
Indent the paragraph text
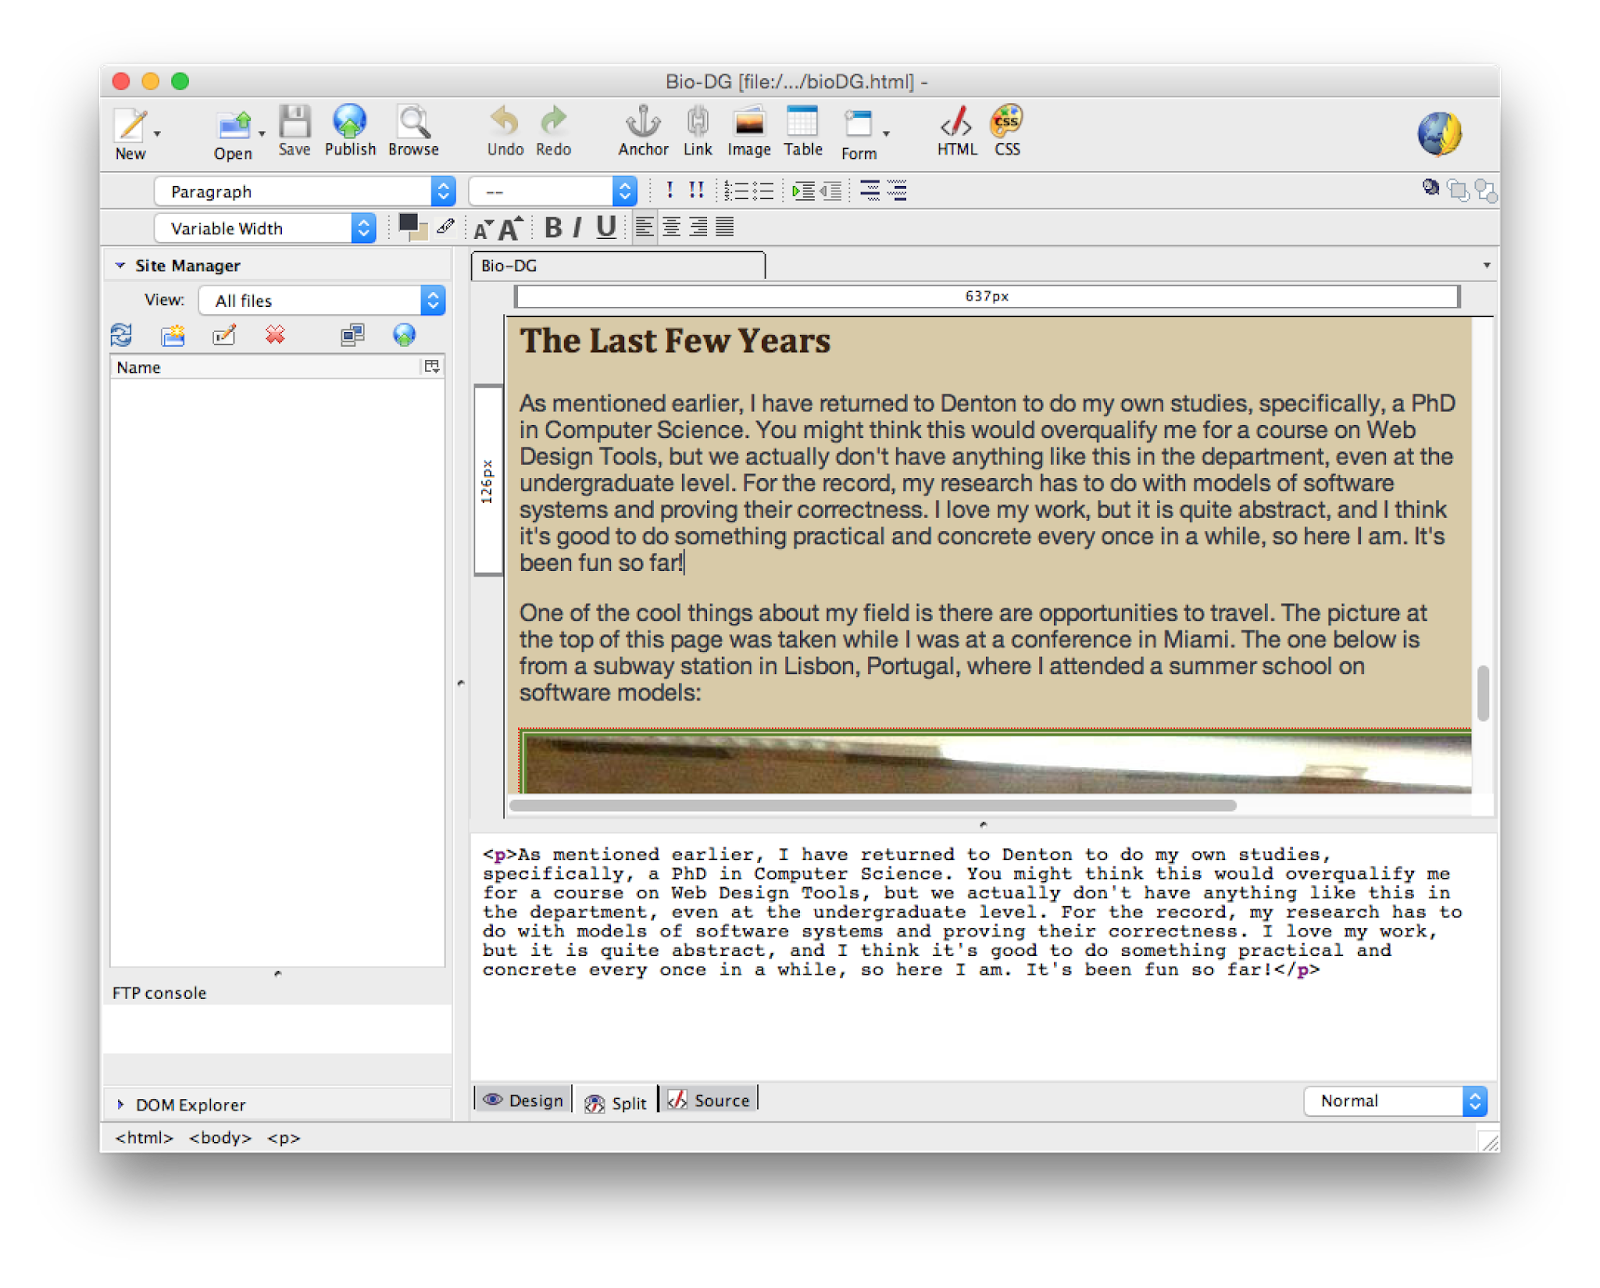click(803, 191)
